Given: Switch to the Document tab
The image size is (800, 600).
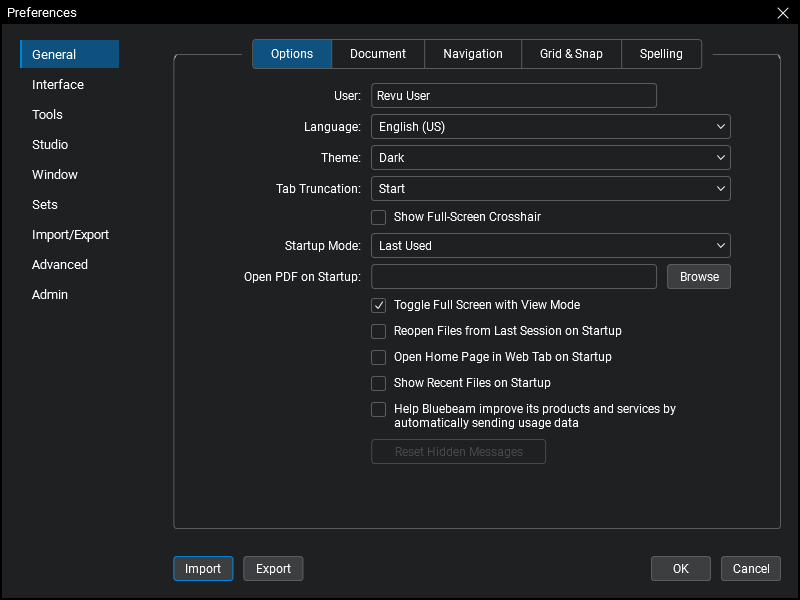Looking at the screenshot, I should coord(378,54).
